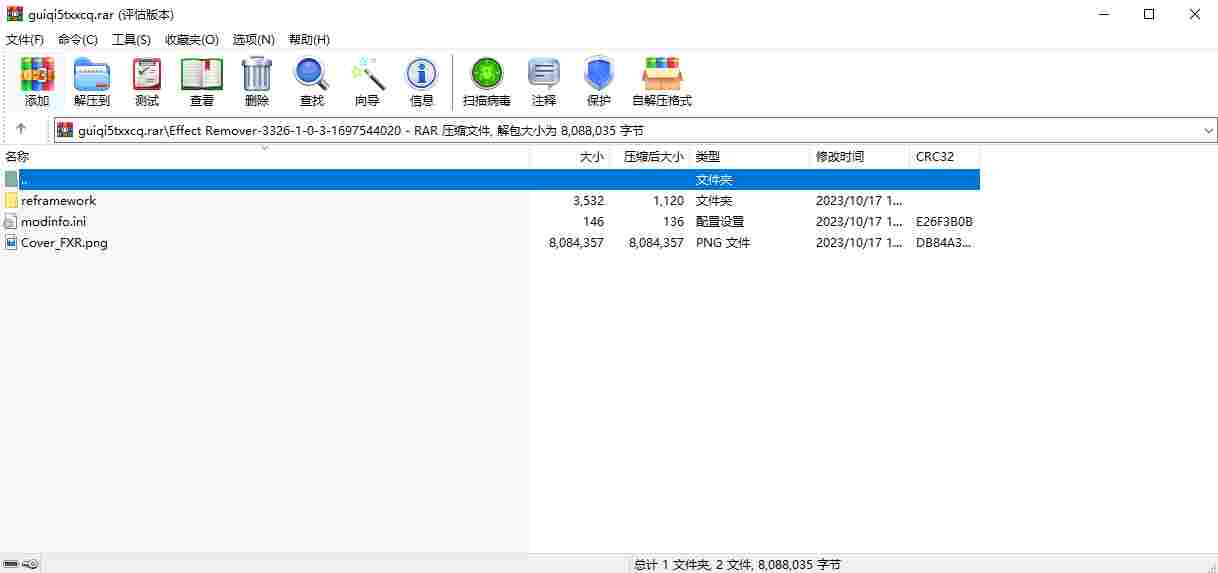Click the 自解压格式 (SFX) toolbar icon
This screenshot has height=573, width=1218.
[x=662, y=74]
